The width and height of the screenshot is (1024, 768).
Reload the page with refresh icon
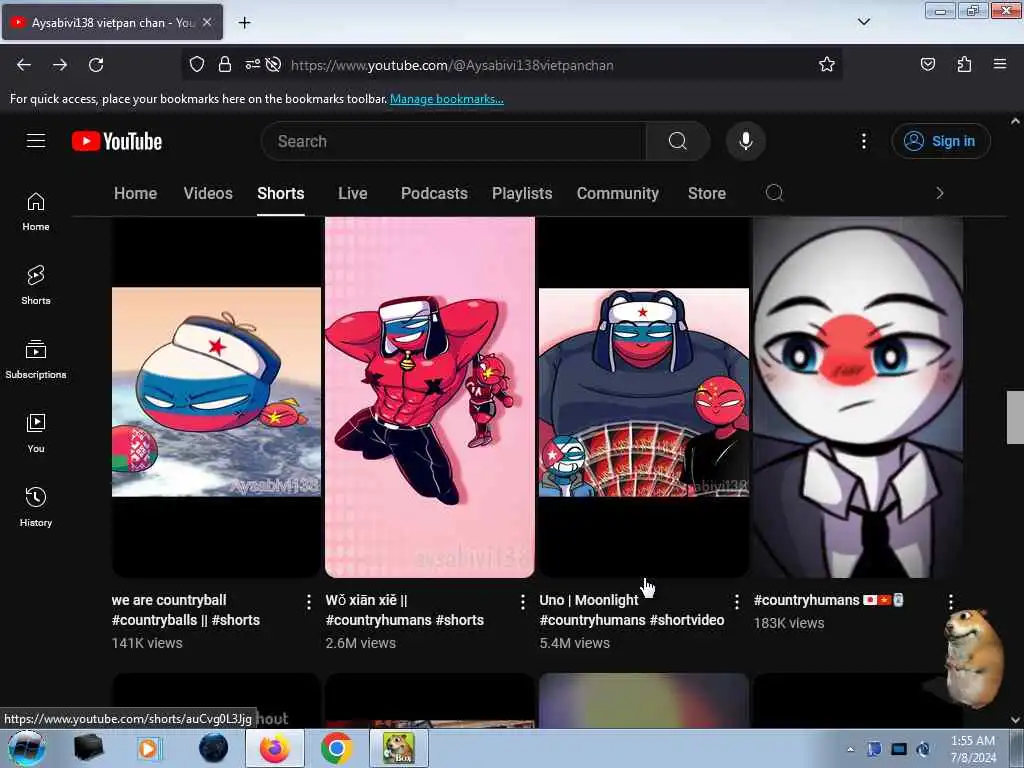(x=96, y=65)
